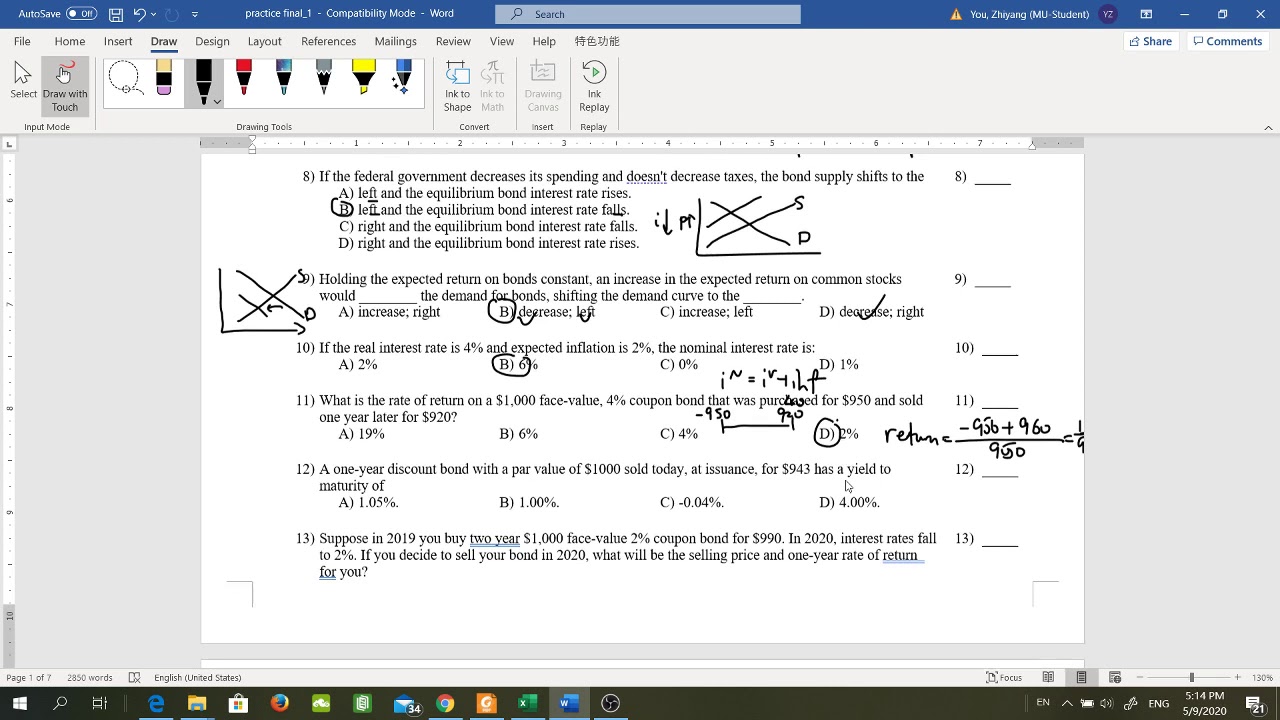This screenshot has height=720, width=1280.
Task: Open Customize Quick Access Toolbar dropdown
Action: point(195,14)
